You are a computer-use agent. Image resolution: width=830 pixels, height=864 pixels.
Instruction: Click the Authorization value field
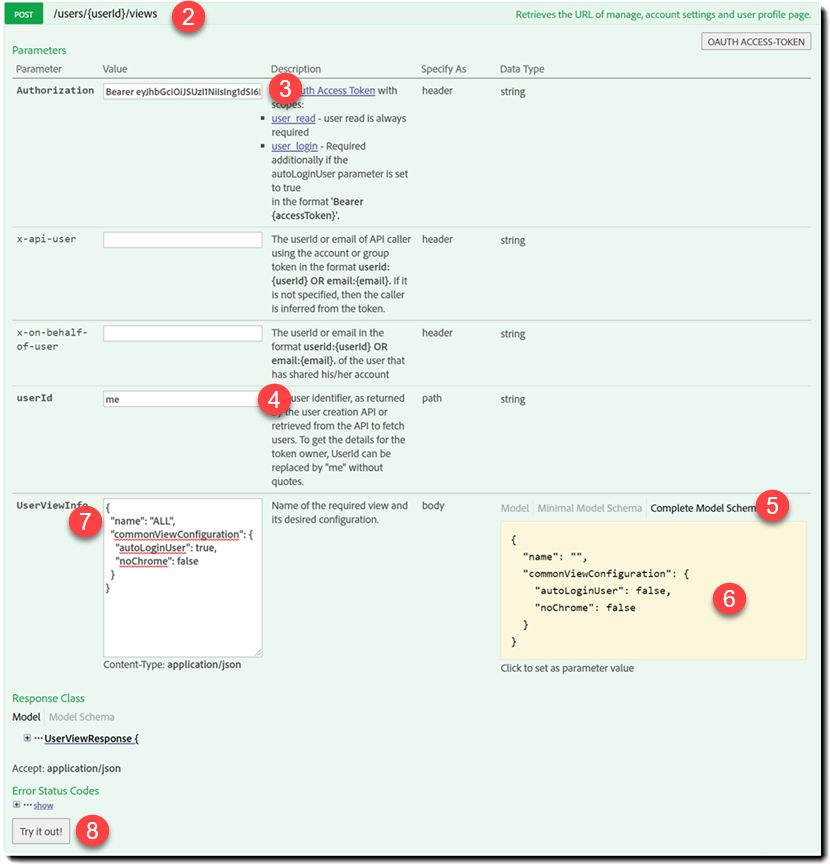click(182, 91)
